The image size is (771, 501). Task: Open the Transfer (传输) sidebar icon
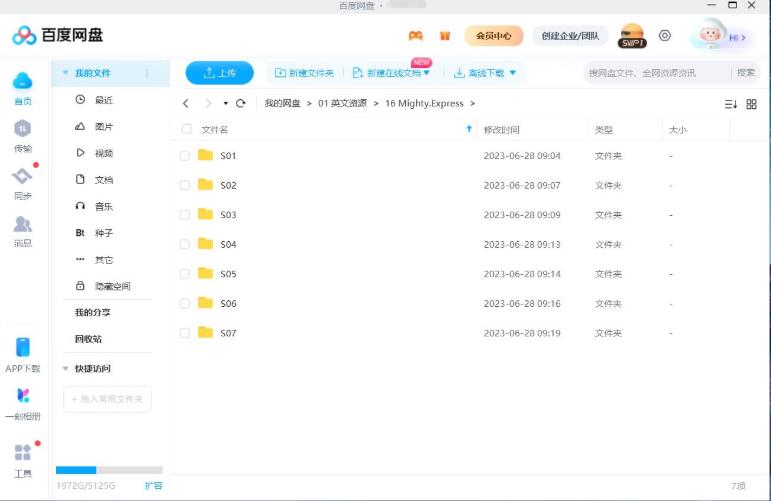coord(22,129)
